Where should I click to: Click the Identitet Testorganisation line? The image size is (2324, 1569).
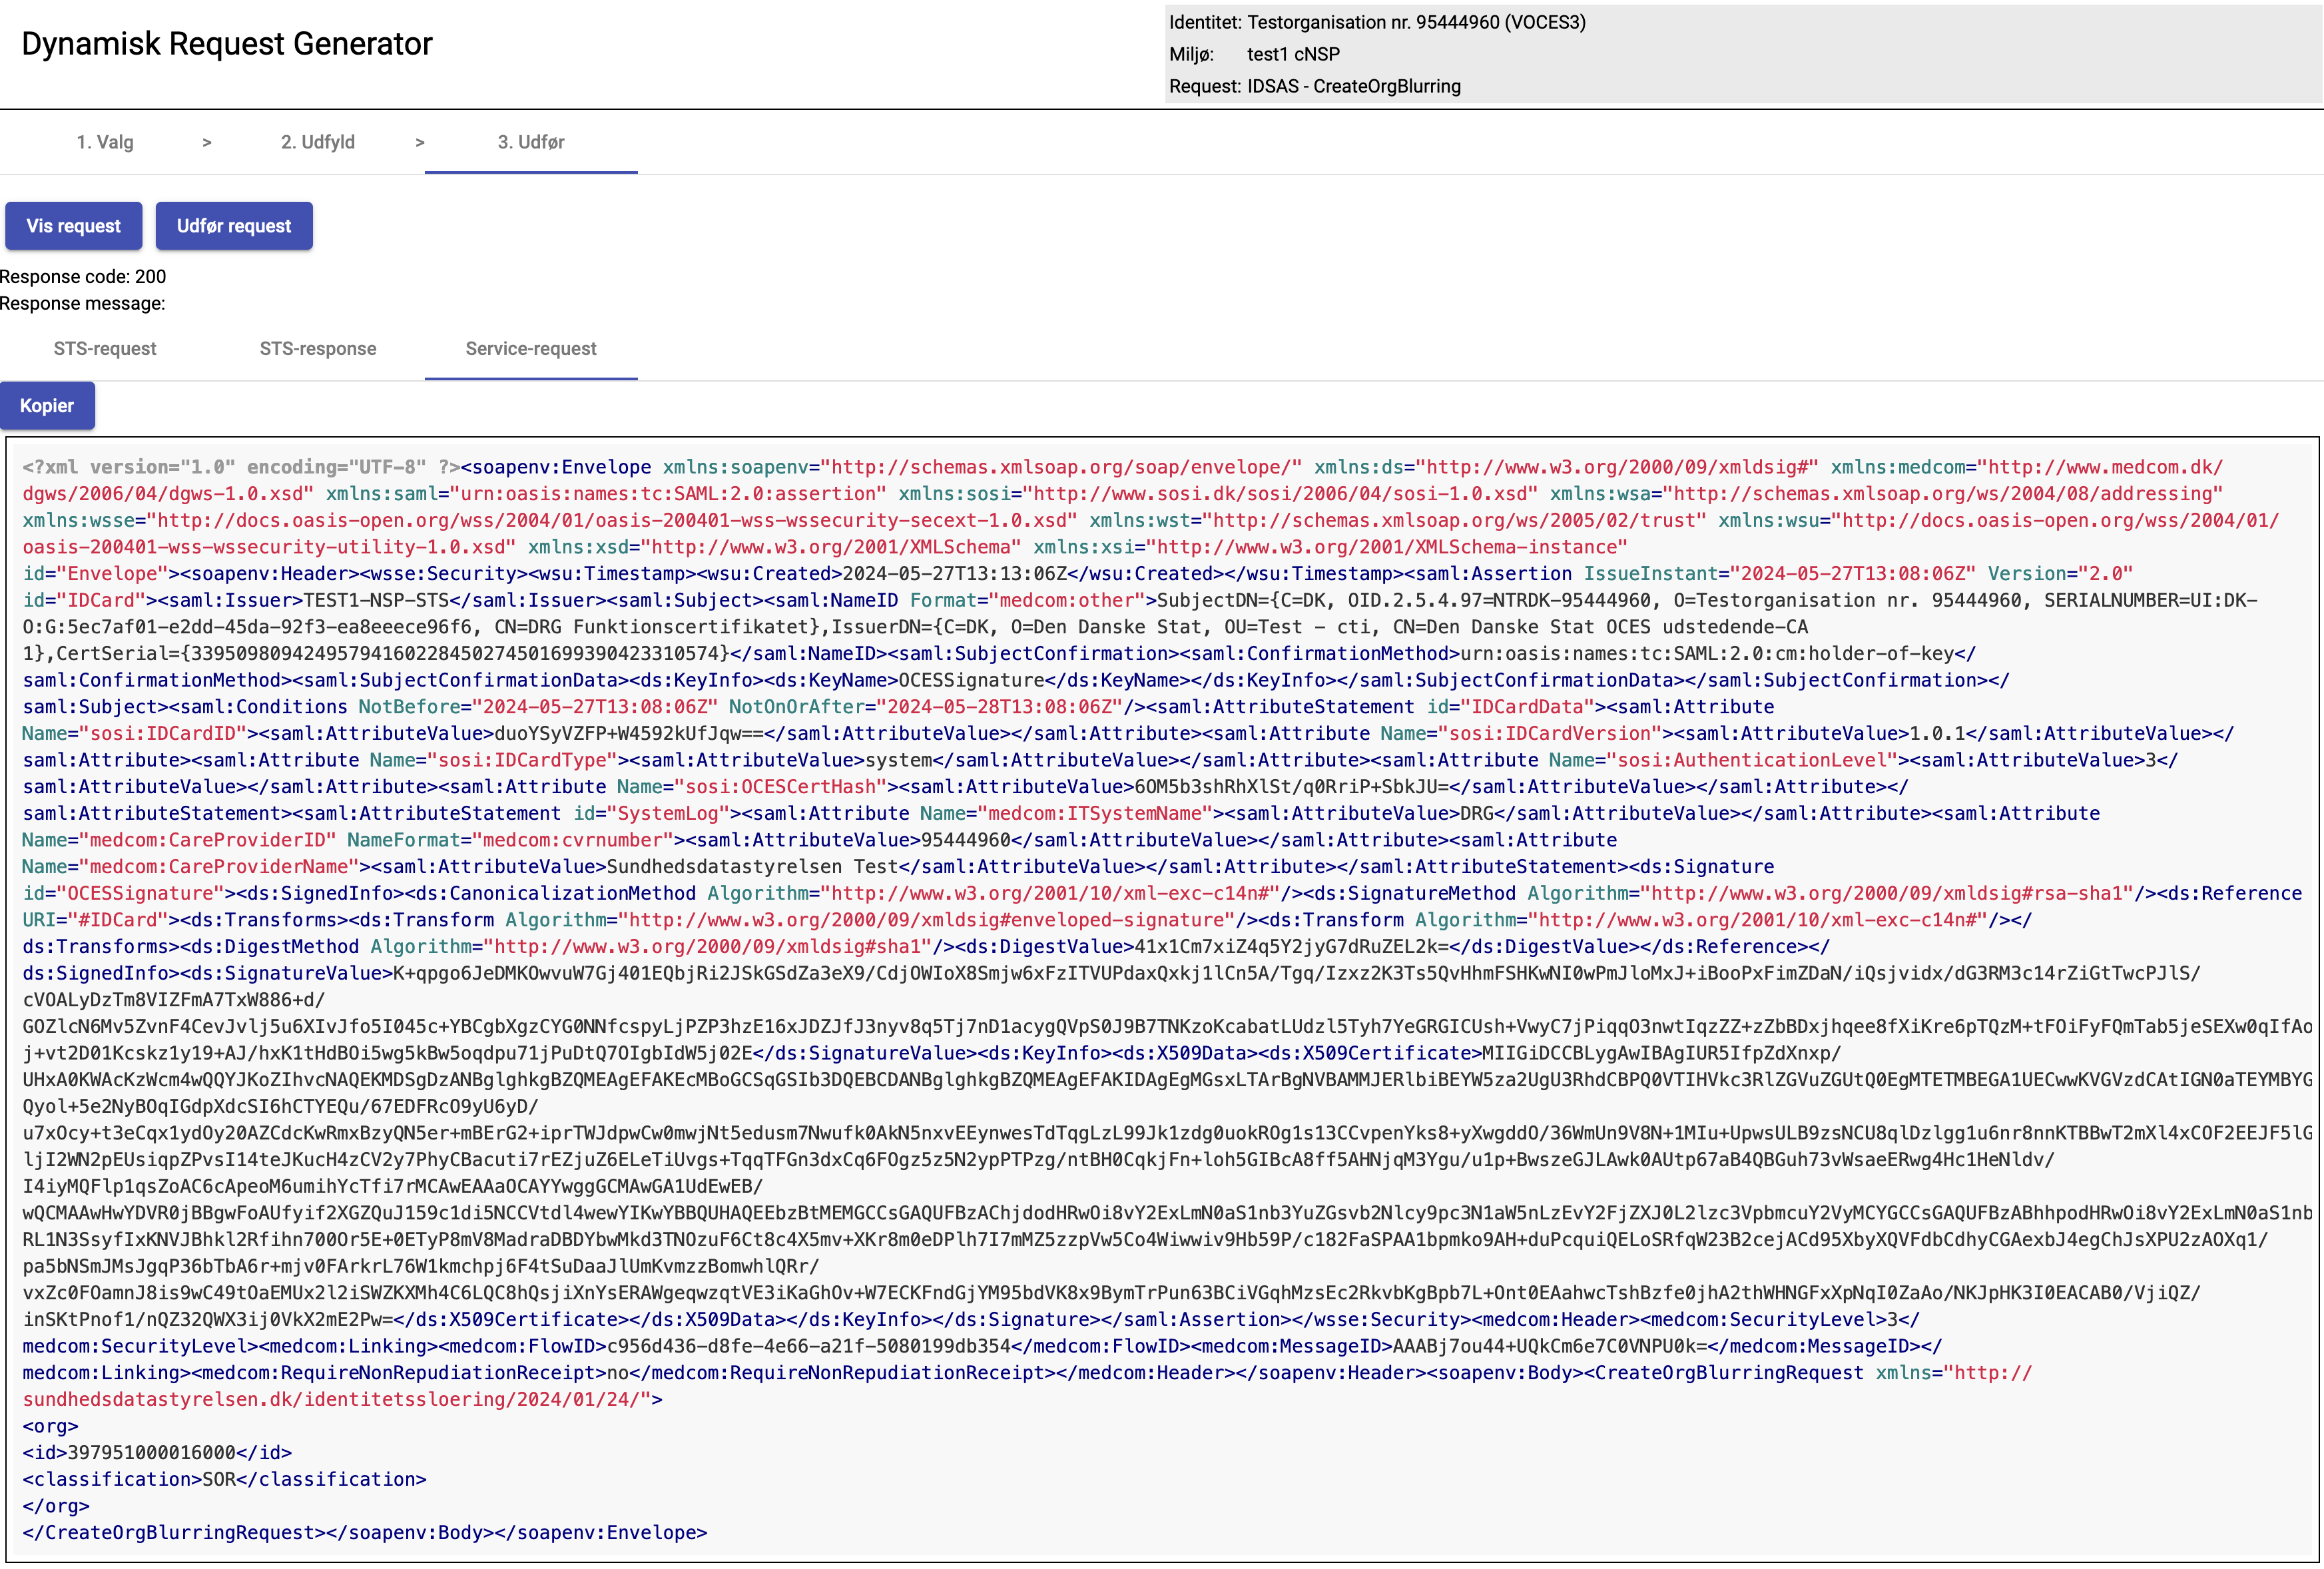click(x=1377, y=22)
